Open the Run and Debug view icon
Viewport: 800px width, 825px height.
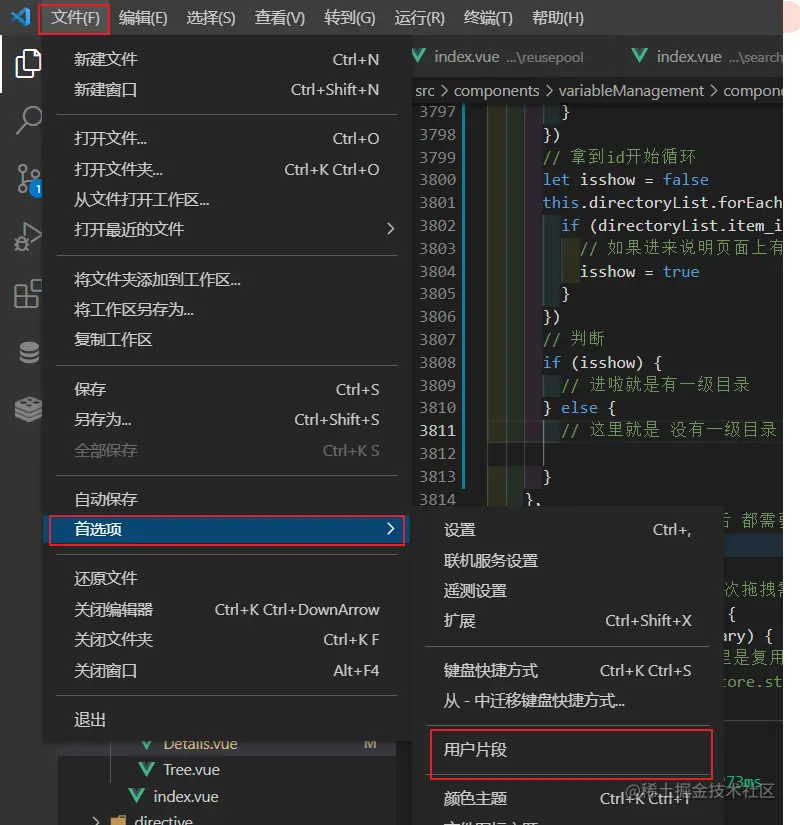coord(27,236)
